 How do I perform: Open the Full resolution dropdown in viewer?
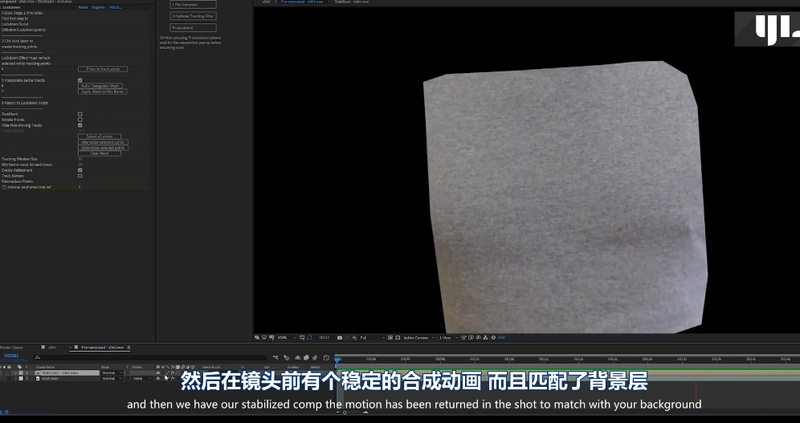click(x=373, y=337)
